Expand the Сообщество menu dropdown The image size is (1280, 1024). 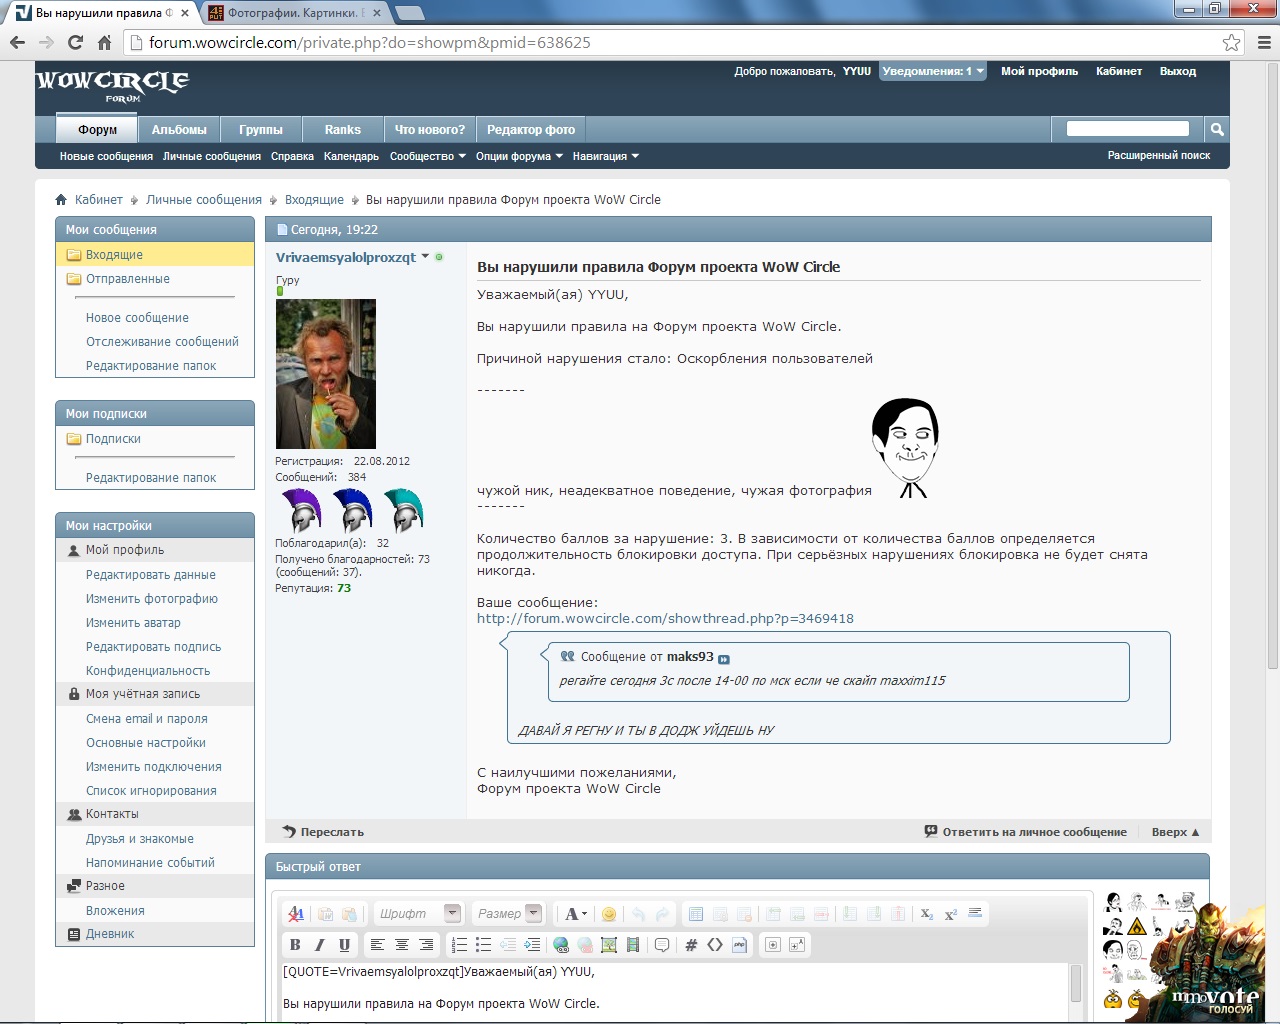pos(428,156)
